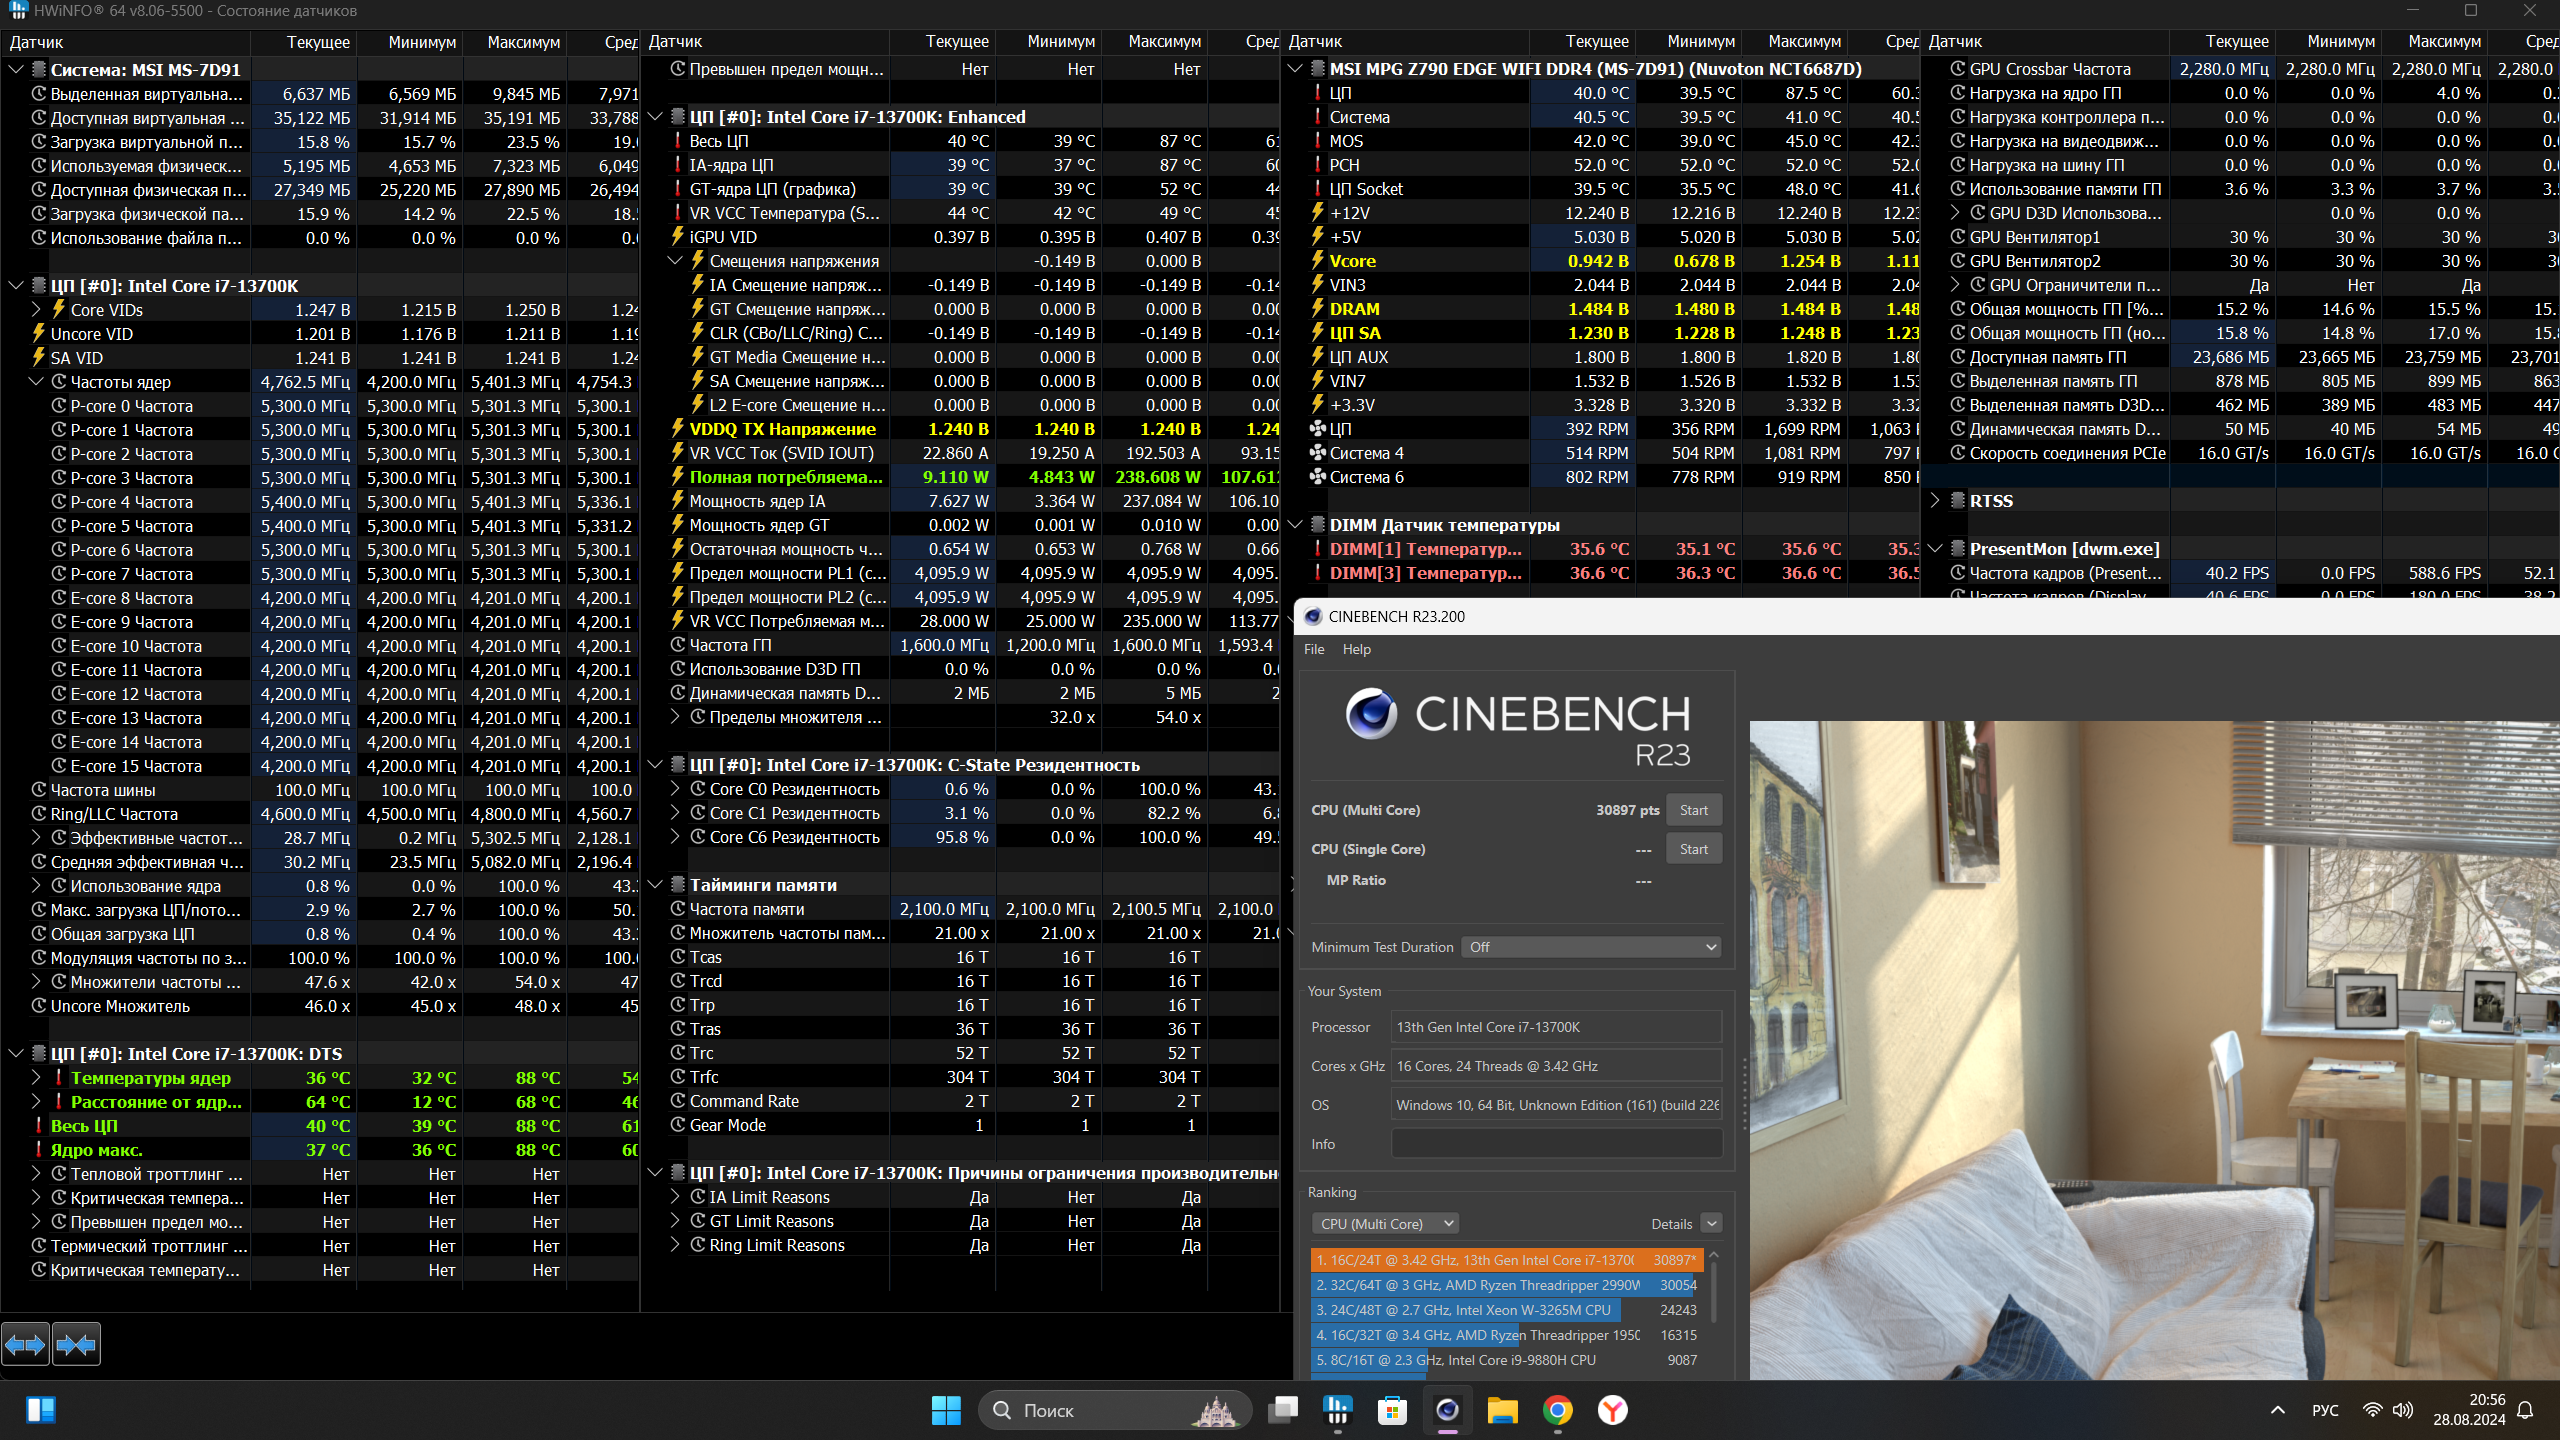Open the Minimum Test Duration dropdown
This screenshot has width=2560, height=1440.
pyautogui.click(x=1591, y=947)
